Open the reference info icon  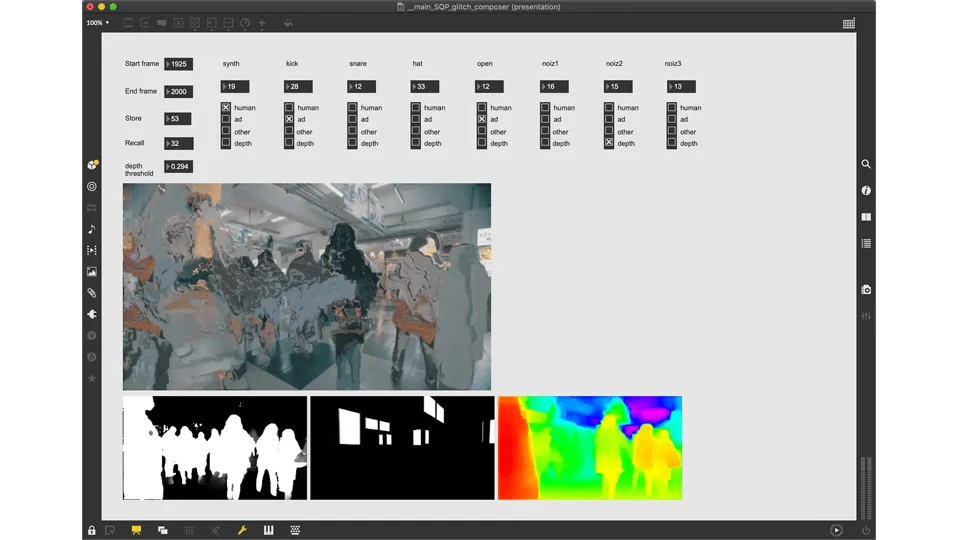[866, 190]
